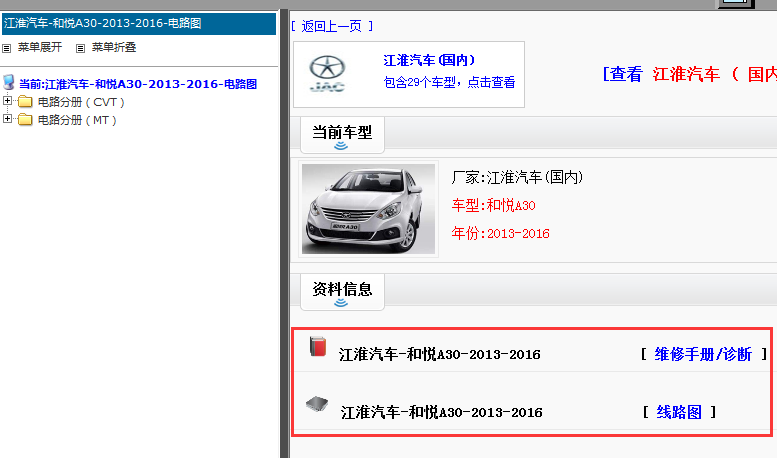
Task: Click the folder icon for 电路分册 (MT)
Action: pos(25,120)
